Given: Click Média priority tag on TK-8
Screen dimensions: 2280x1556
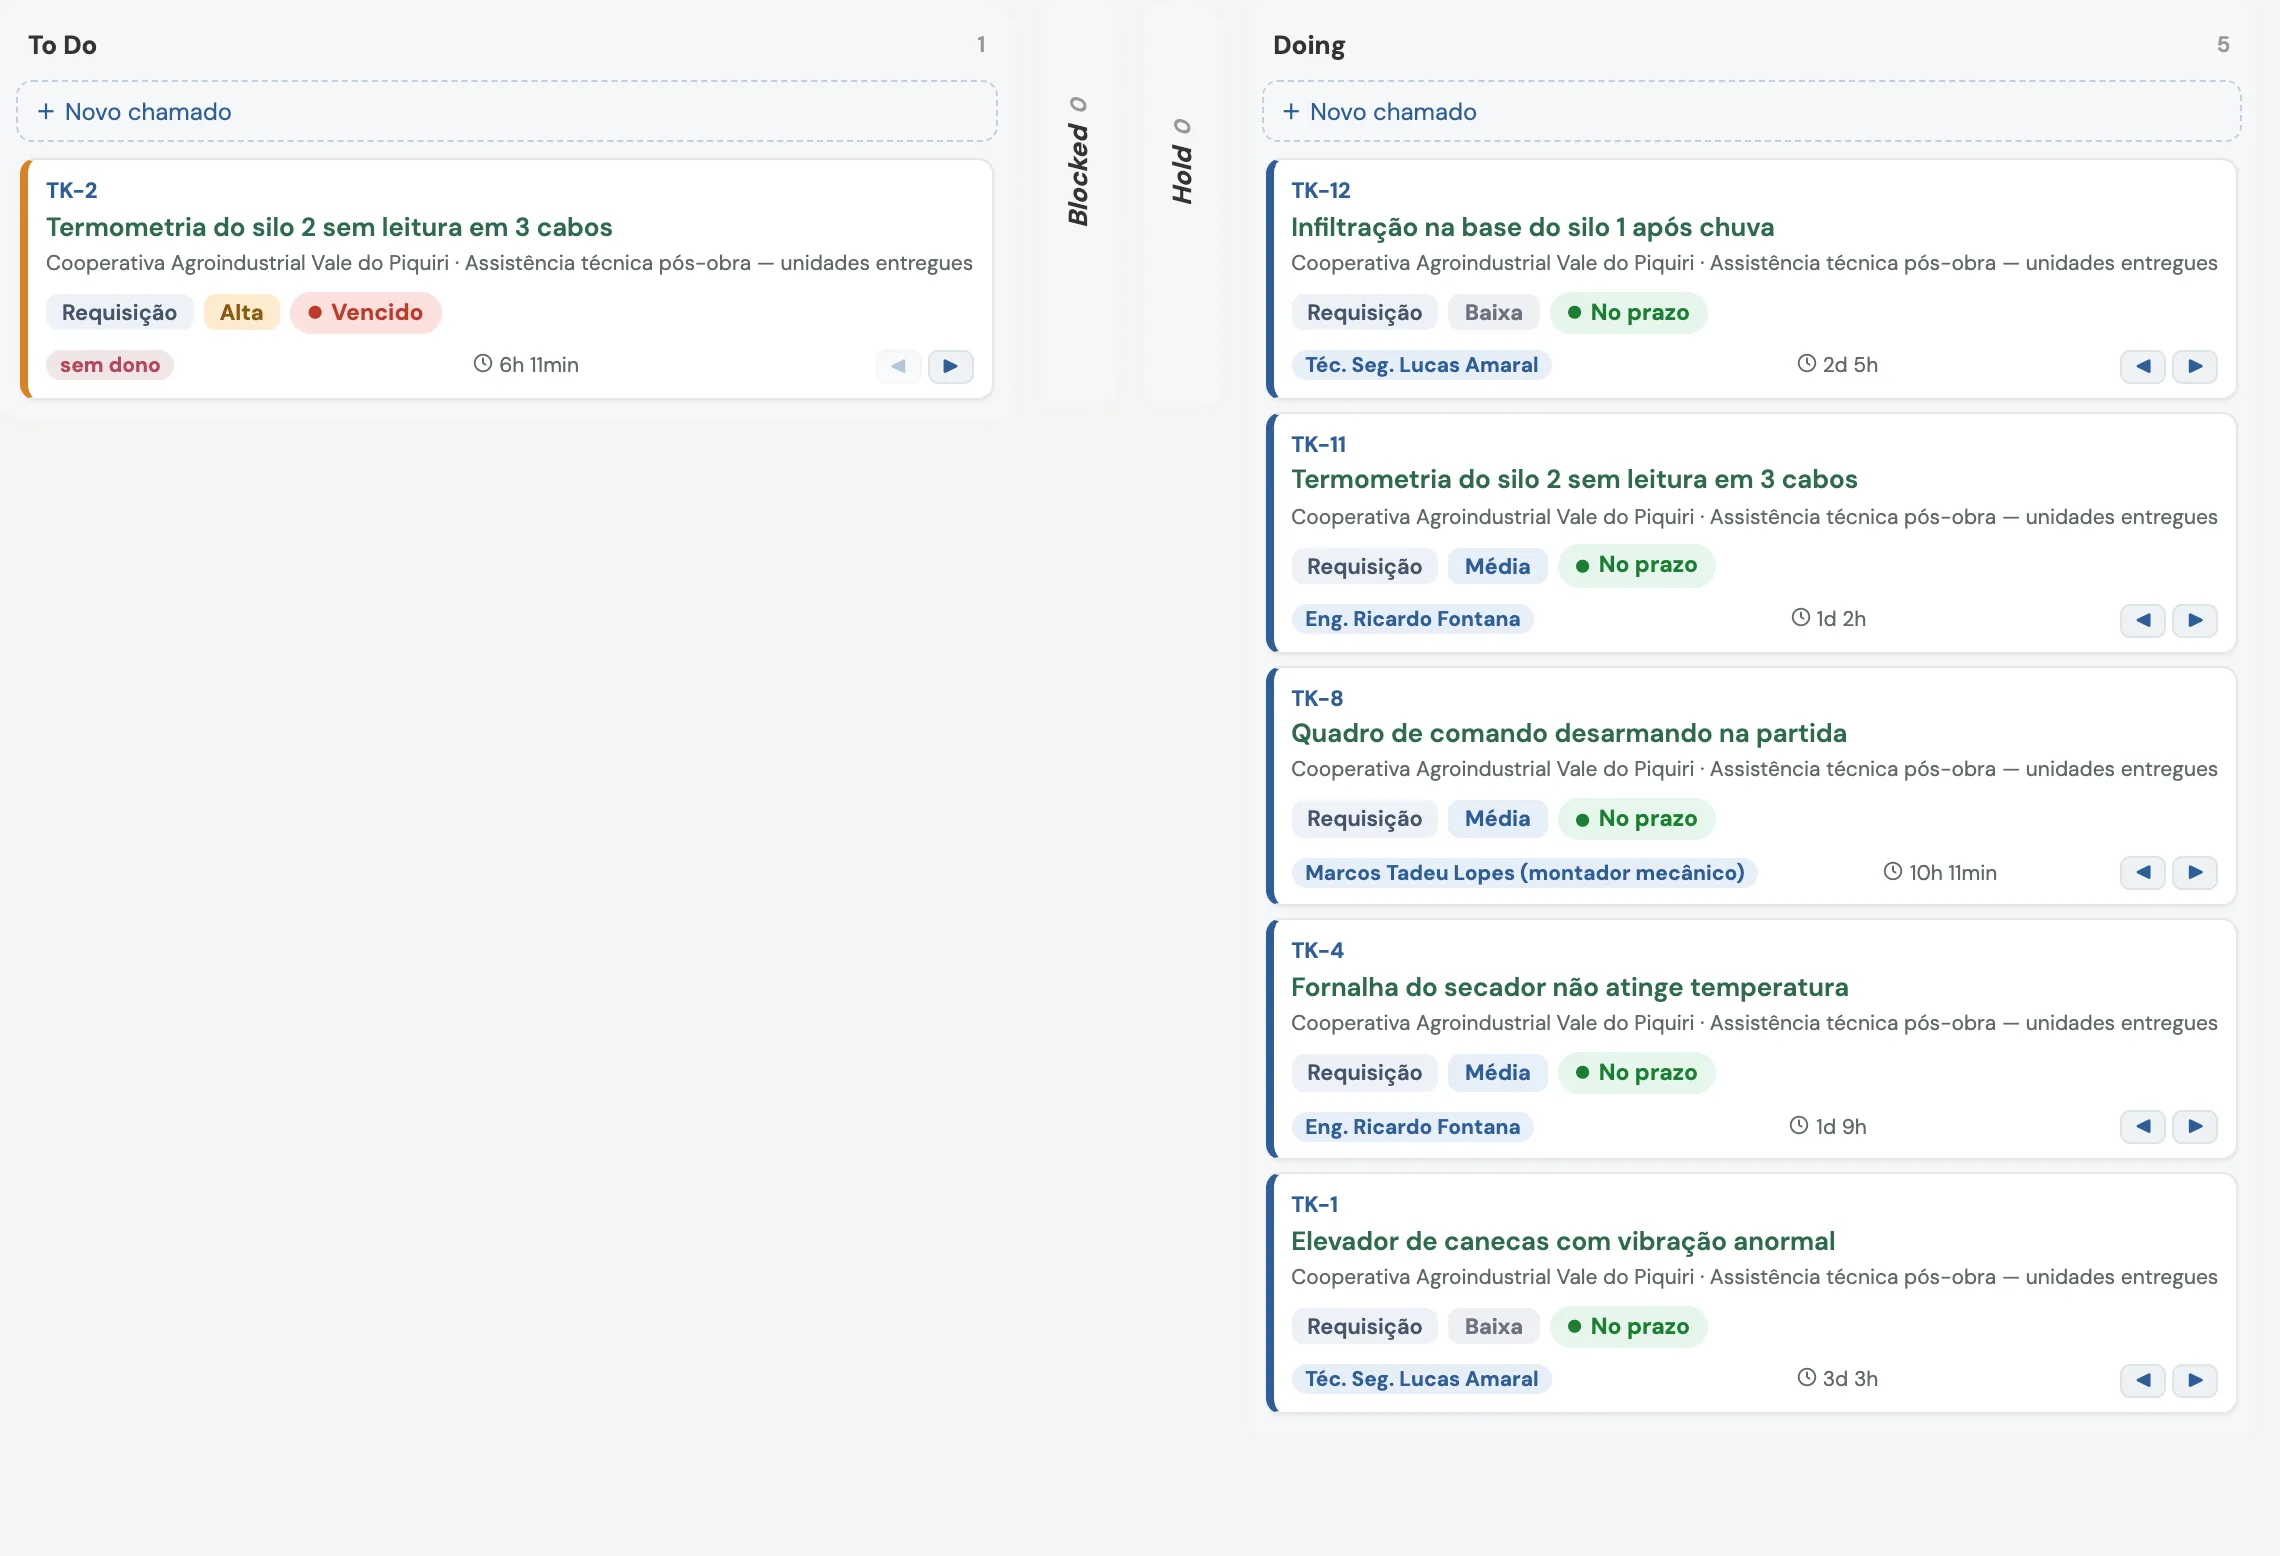Looking at the screenshot, I should click(1497, 818).
